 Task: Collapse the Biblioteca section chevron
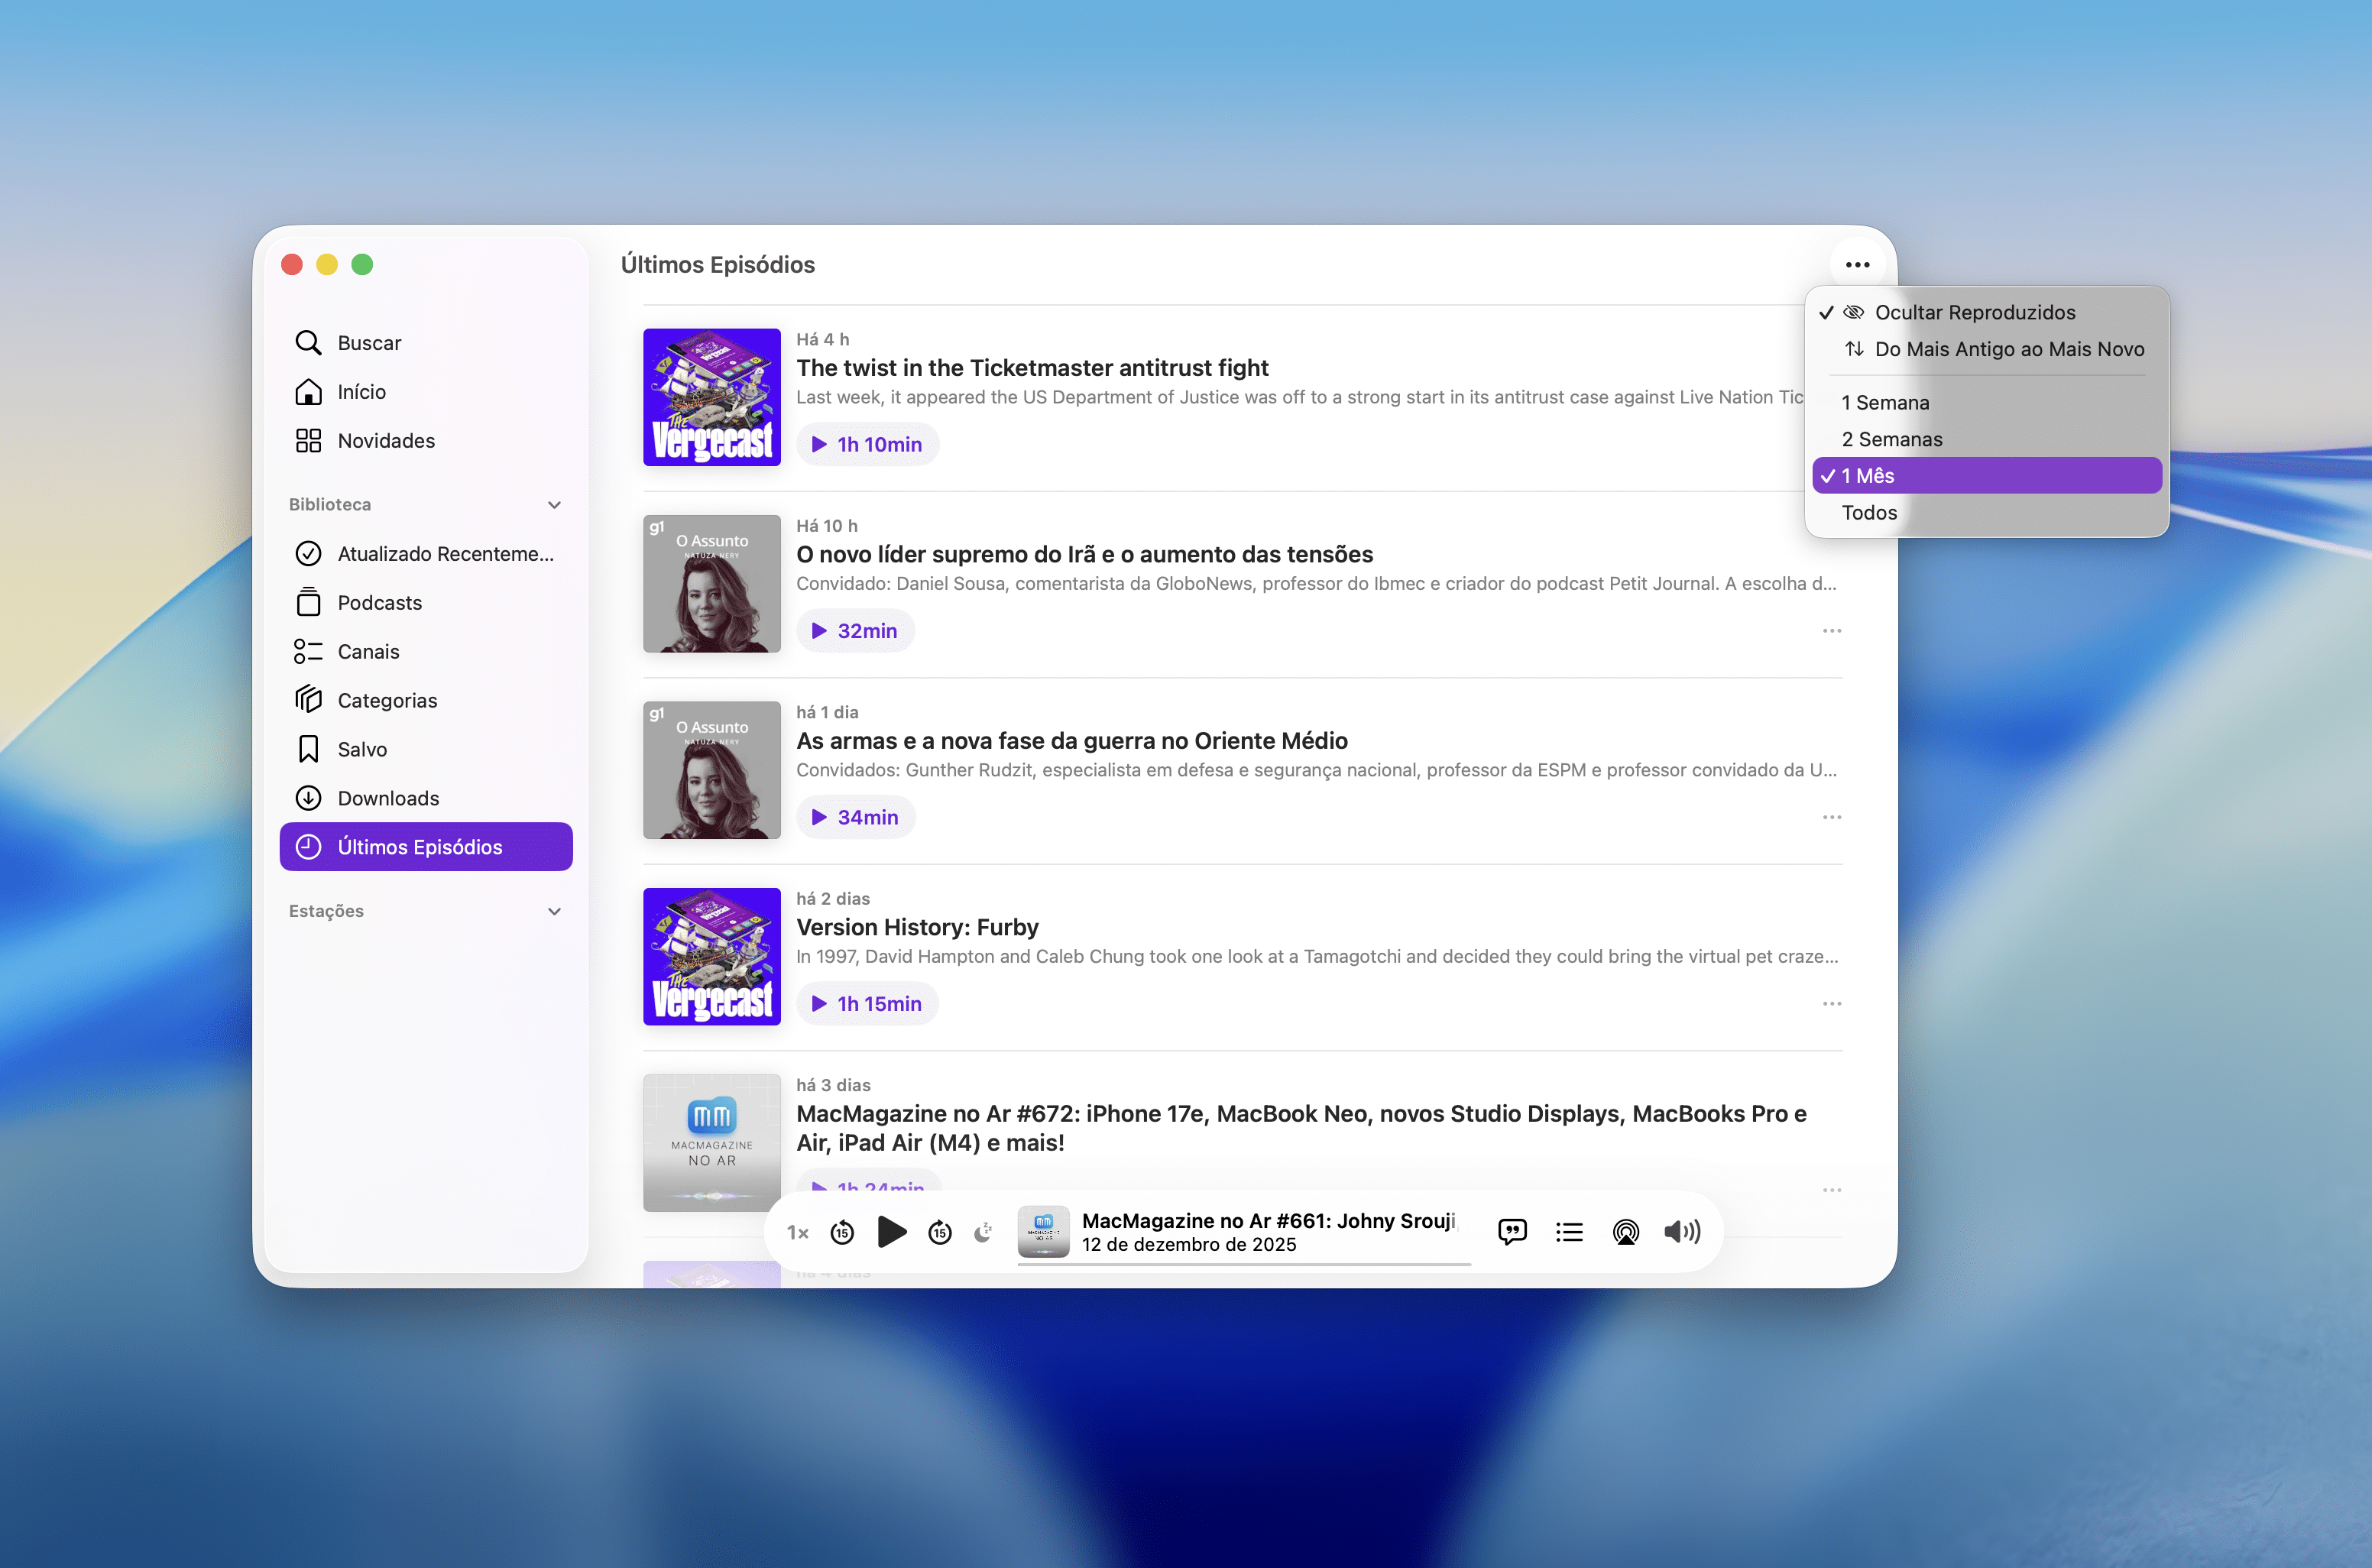coord(554,504)
